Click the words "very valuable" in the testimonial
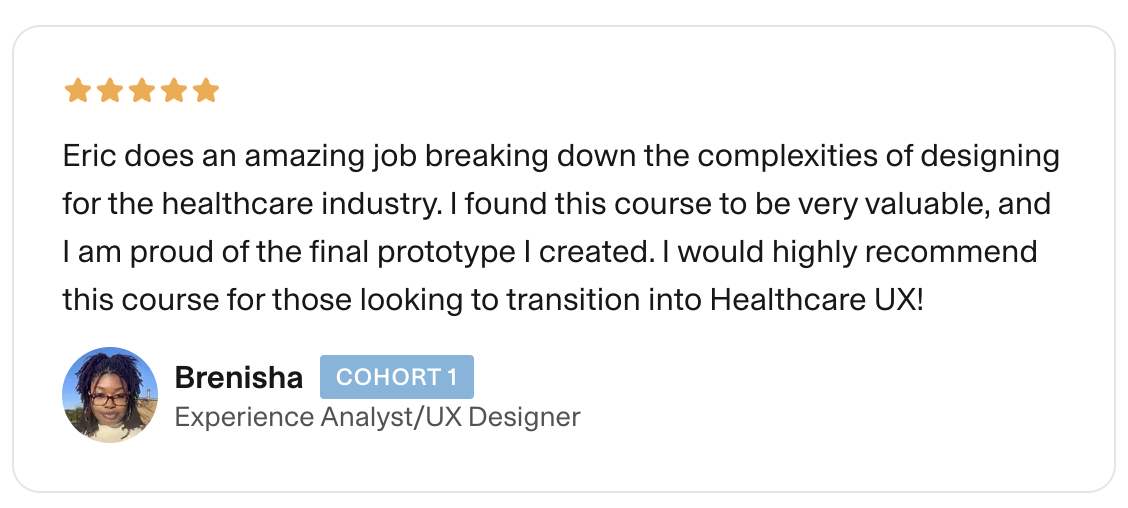Image resolution: width=1128 pixels, height=508 pixels. pyautogui.click(x=875, y=204)
